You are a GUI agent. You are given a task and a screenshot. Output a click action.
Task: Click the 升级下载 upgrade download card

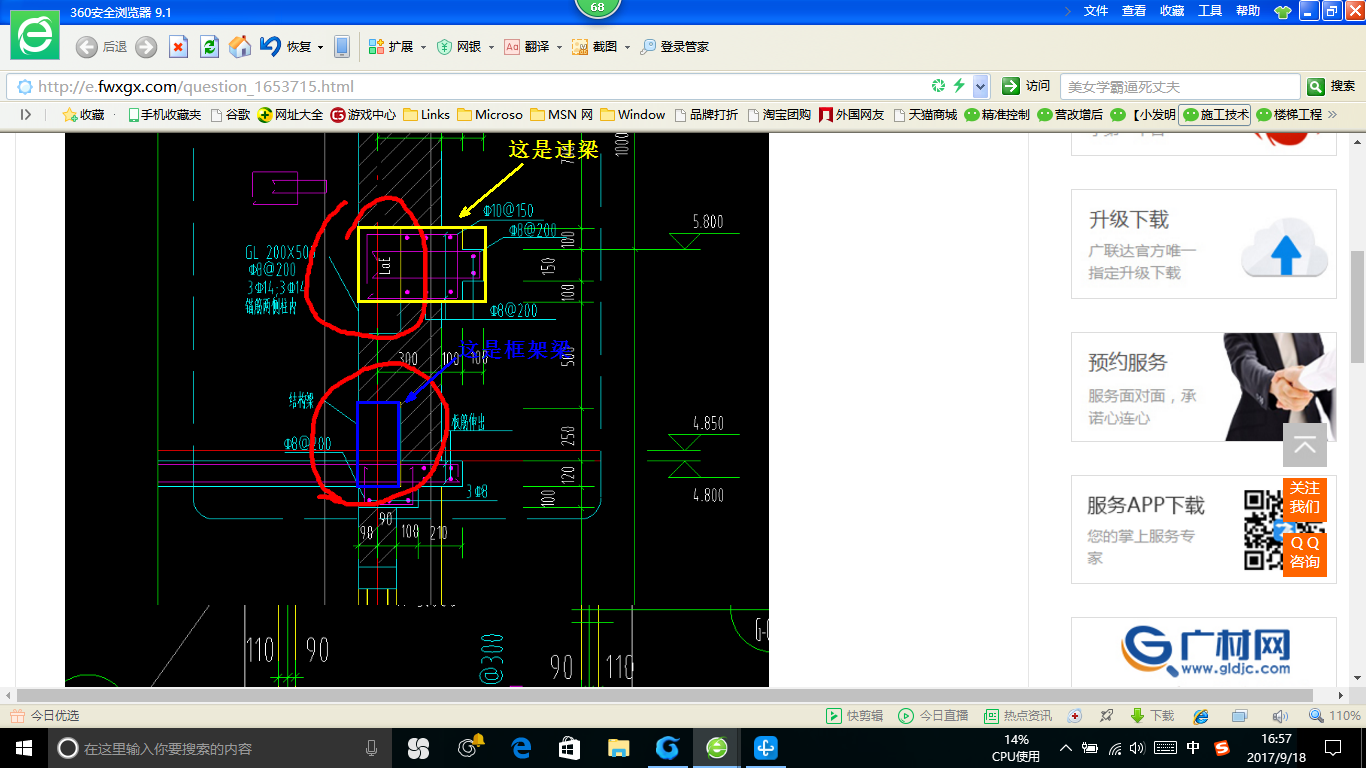pos(1204,244)
